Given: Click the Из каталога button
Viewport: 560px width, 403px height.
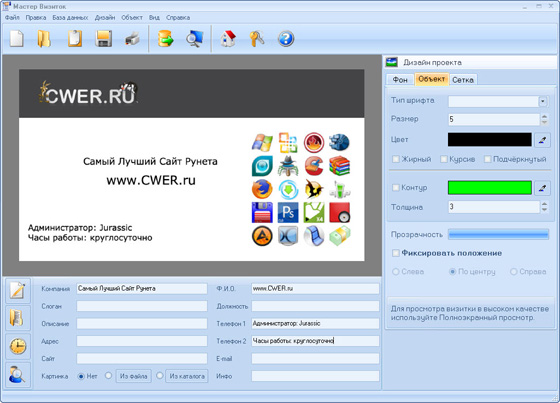Looking at the screenshot, I should (187, 376).
